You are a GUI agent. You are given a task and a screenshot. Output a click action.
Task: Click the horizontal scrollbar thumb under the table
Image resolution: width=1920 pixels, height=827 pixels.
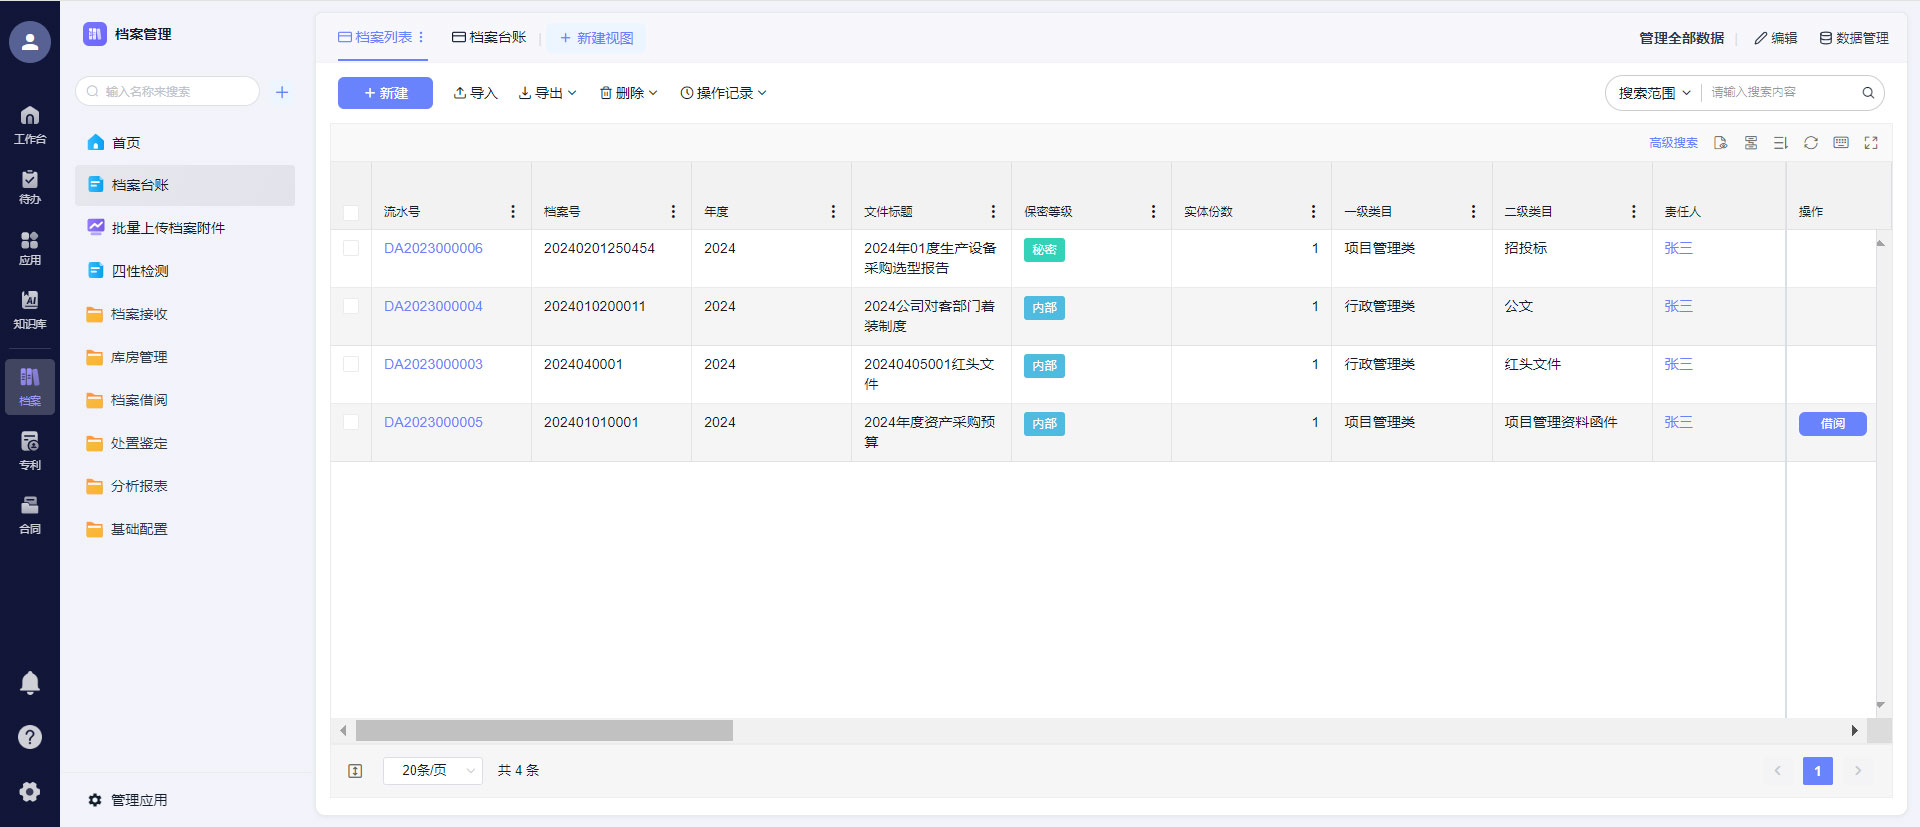(544, 731)
